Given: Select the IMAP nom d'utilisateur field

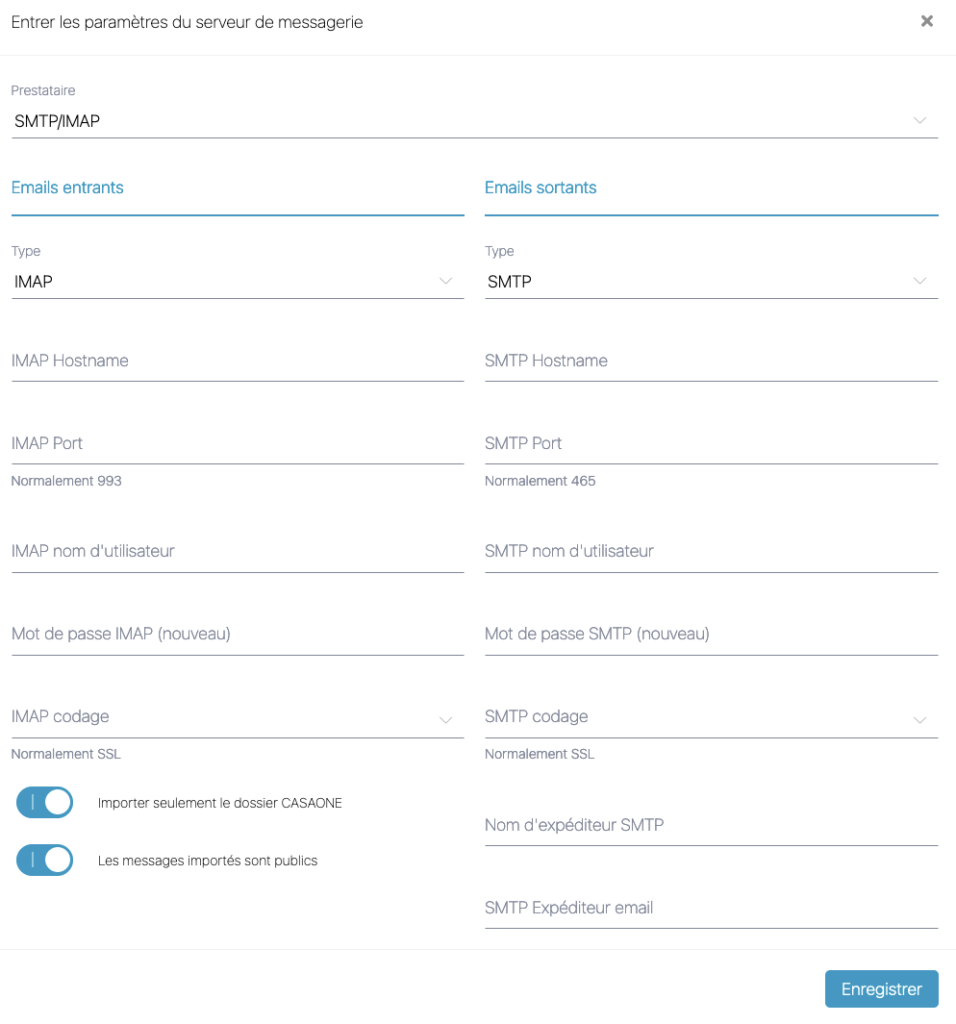Looking at the screenshot, I should [237, 552].
